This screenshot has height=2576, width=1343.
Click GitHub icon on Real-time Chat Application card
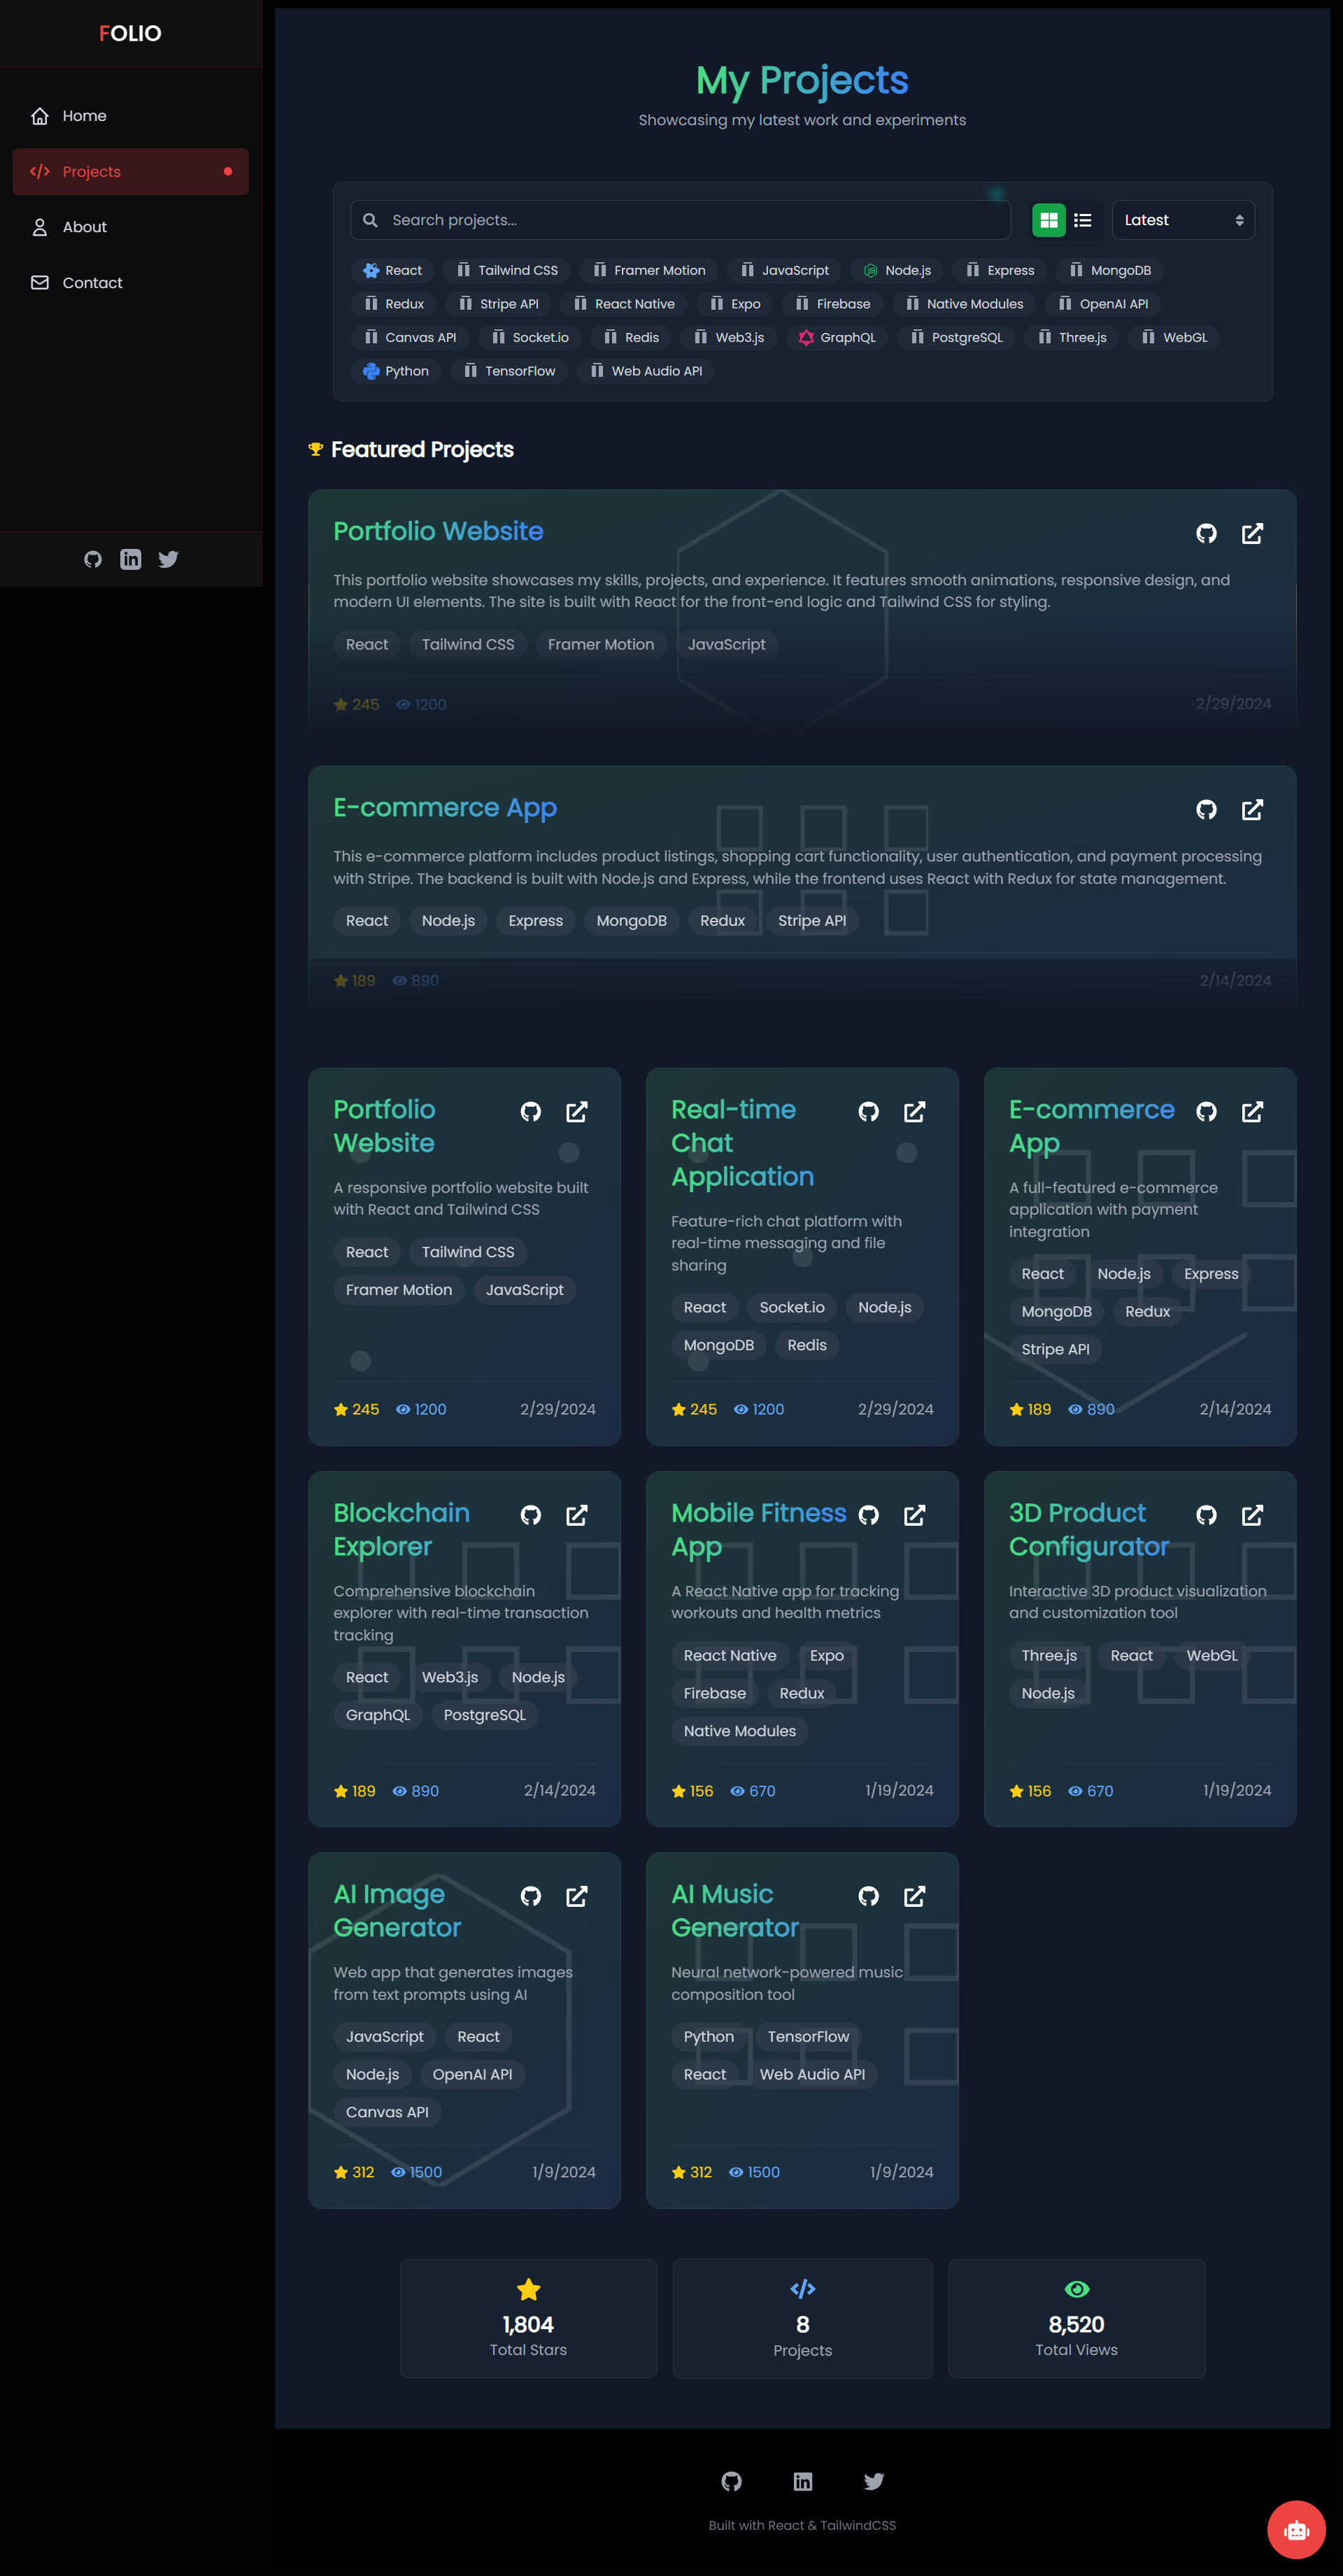point(868,1111)
